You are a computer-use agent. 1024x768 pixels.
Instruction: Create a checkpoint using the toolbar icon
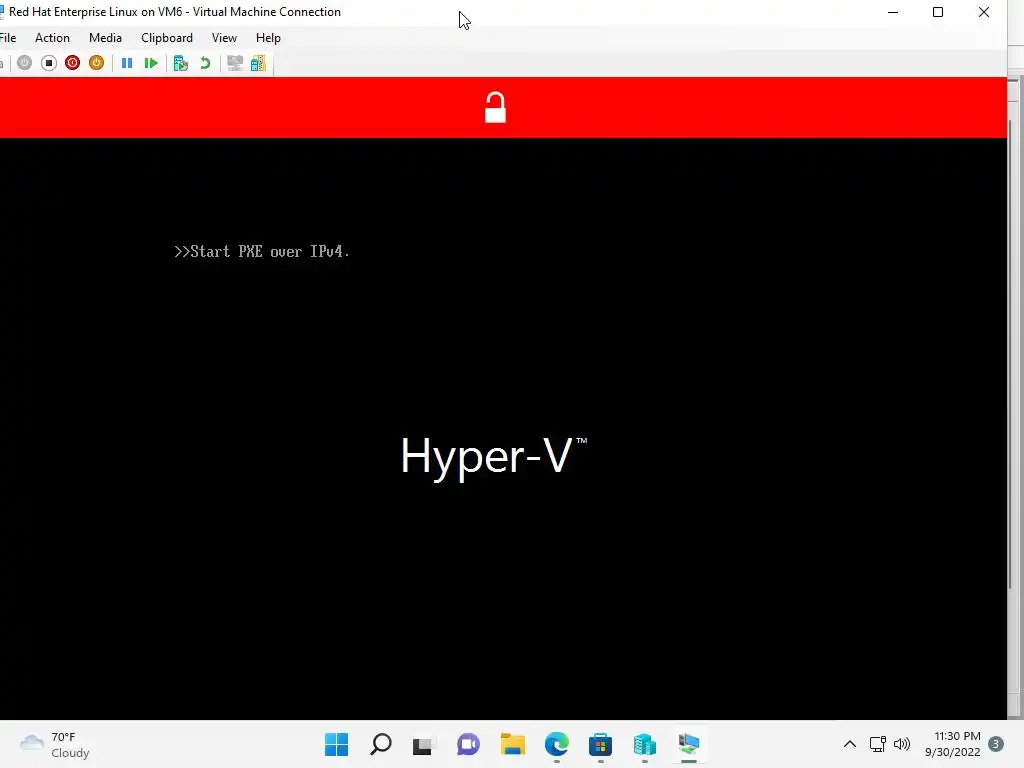pyautogui.click(x=181, y=63)
